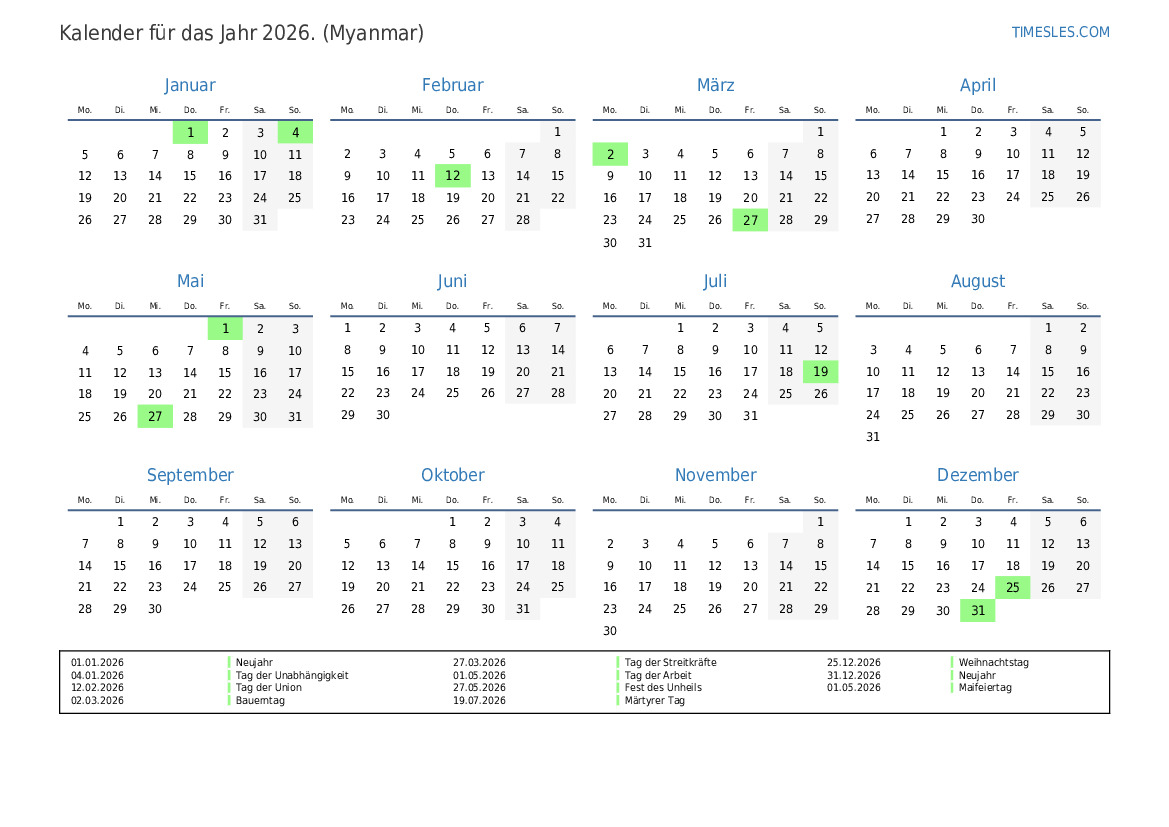Click green marker beside Bauerntag
Image resolution: width=1169 pixels, height=827 pixels.
pyautogui.click(x=229, y=700)
